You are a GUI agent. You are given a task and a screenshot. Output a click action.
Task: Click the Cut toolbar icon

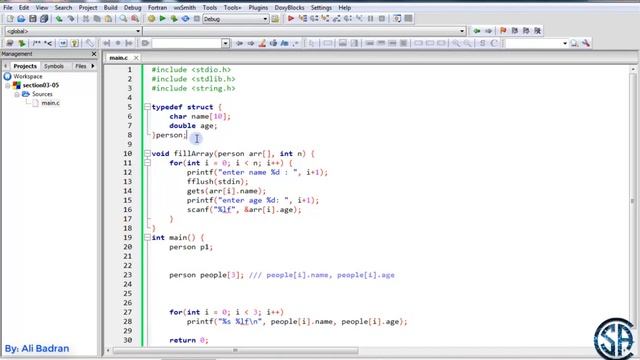[x=86, y=19]
